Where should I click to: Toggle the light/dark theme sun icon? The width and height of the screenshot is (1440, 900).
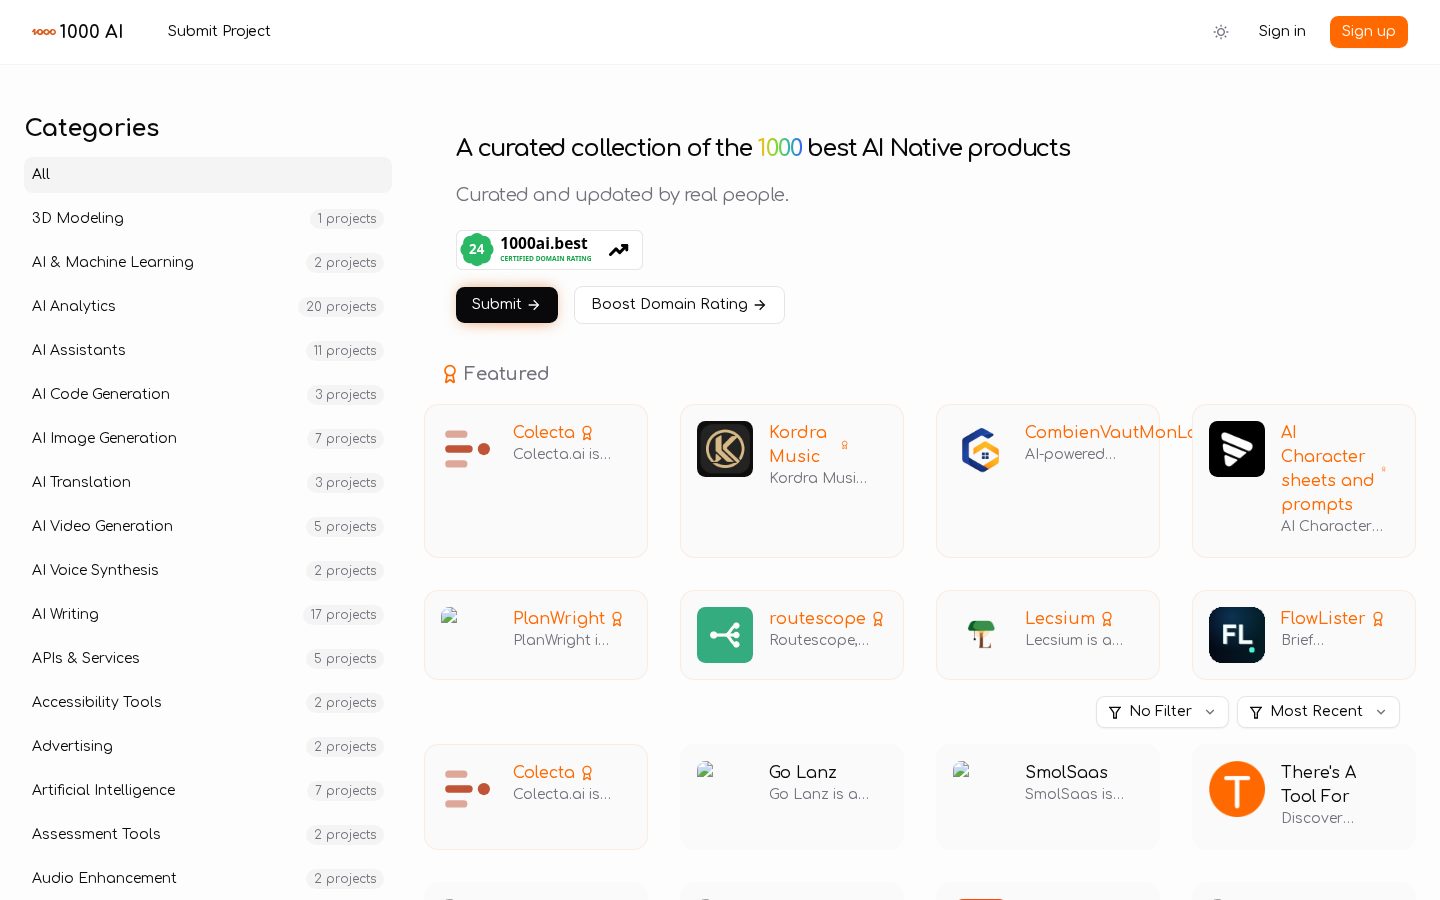[1221, 32]
